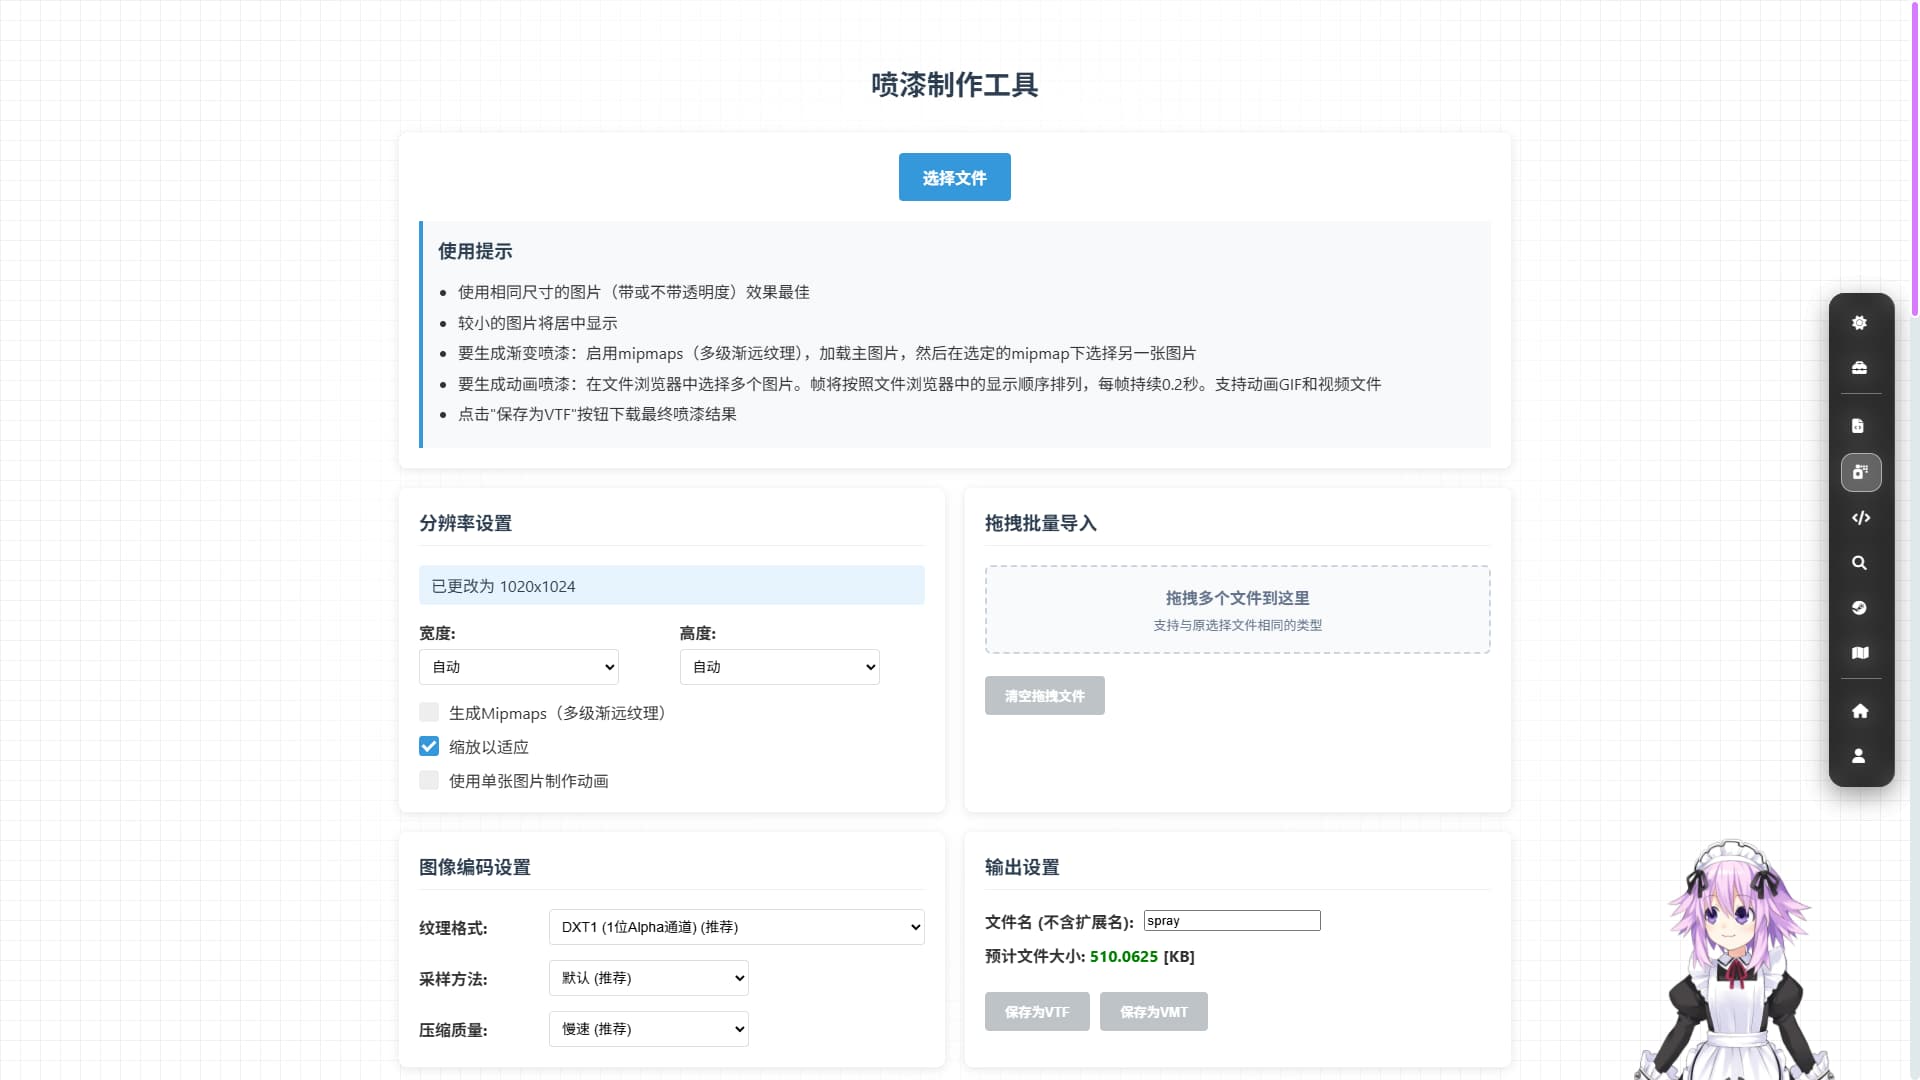
Task: Select the spray can icon in sidebar
Action: point(1860,472)
